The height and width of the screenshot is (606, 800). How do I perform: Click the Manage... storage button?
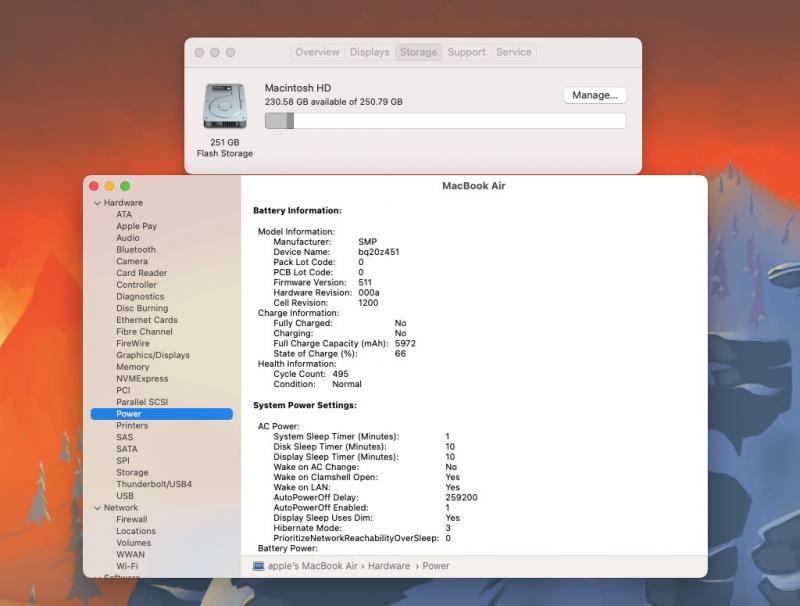point(594,95)
